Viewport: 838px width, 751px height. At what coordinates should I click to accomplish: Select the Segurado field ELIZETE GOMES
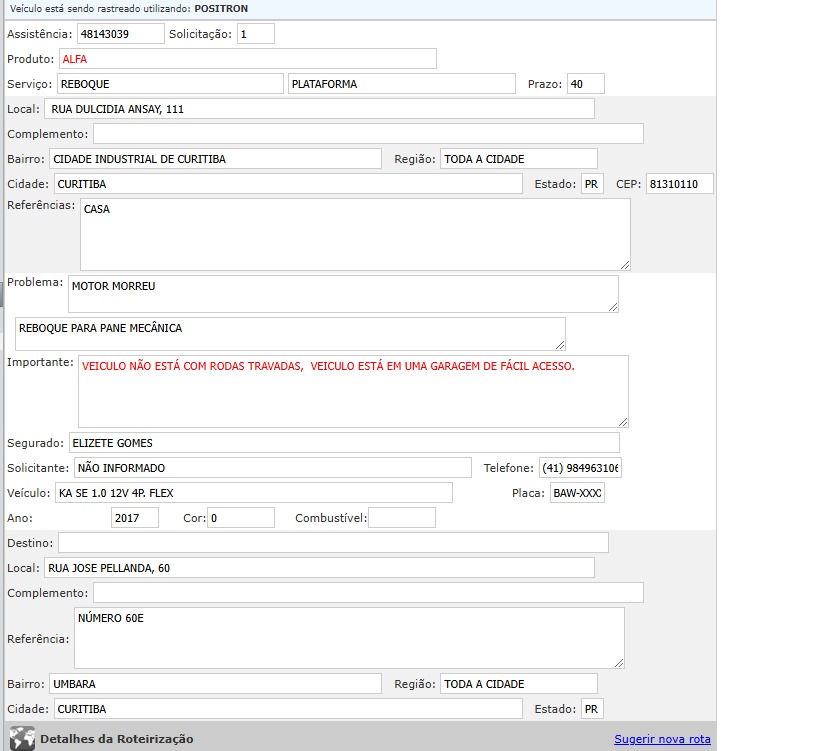tap(343, 443)
